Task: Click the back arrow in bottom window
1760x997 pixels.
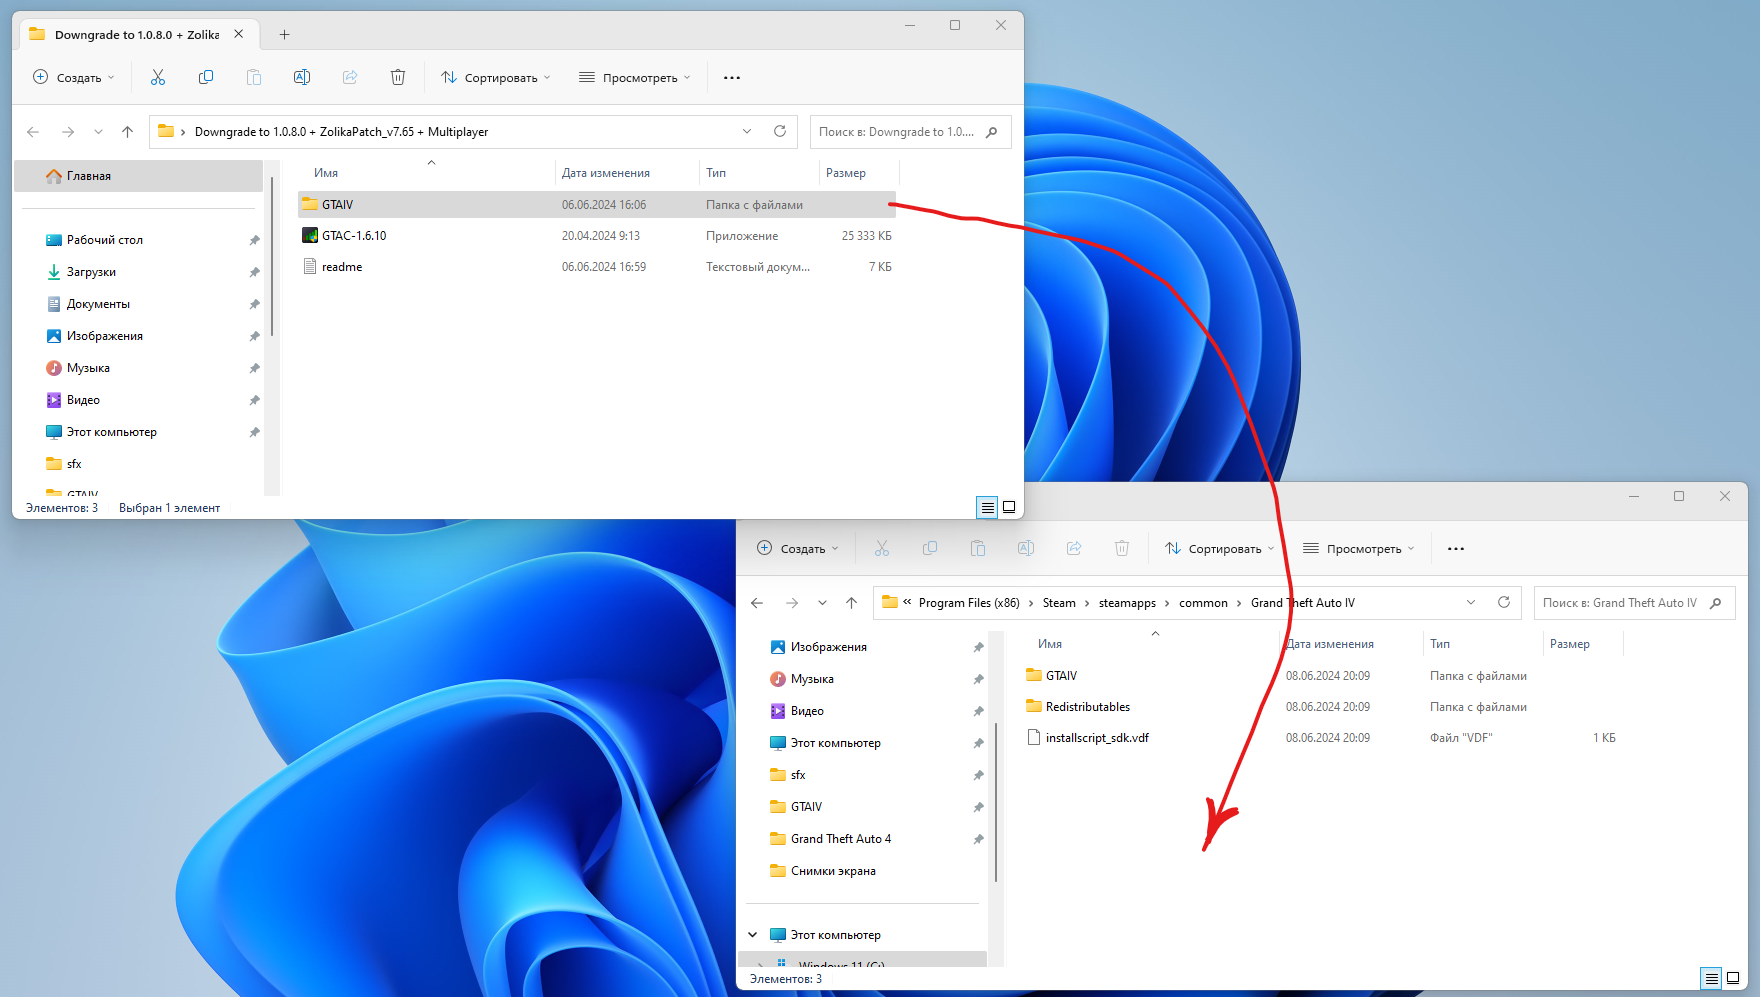Action: (x=757, y=602)
